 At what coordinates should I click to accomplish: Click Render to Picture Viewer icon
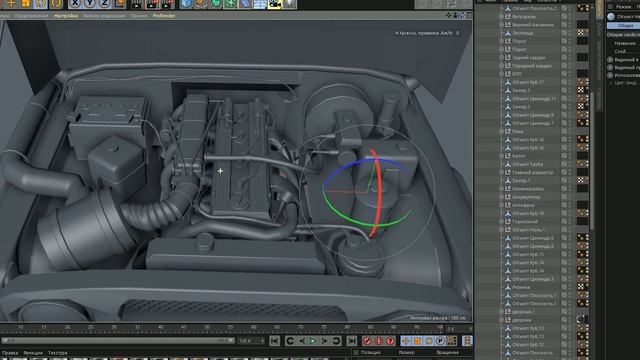point(151,4)
